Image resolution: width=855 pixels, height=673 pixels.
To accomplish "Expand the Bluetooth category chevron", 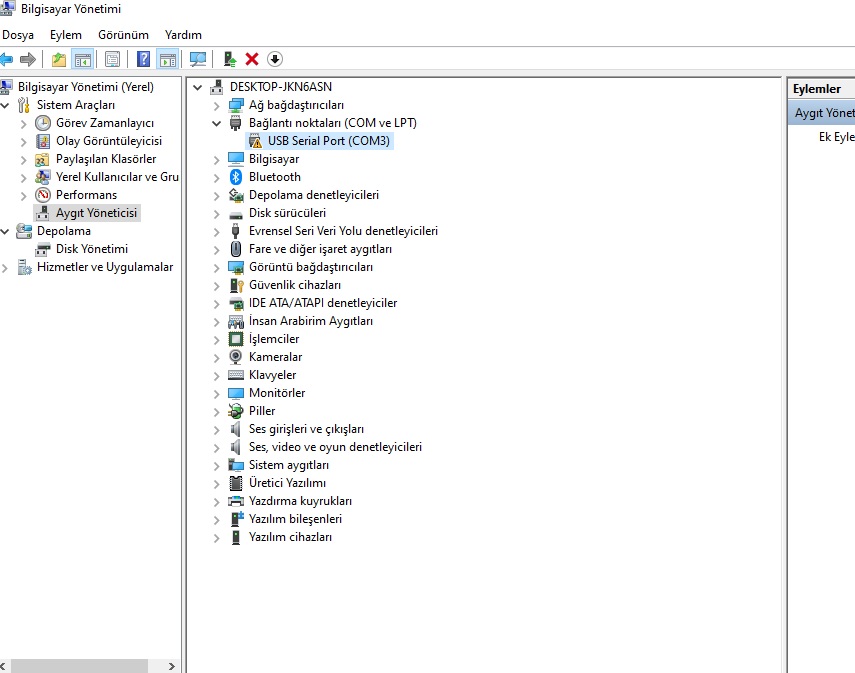I will (x=216, y=177).
